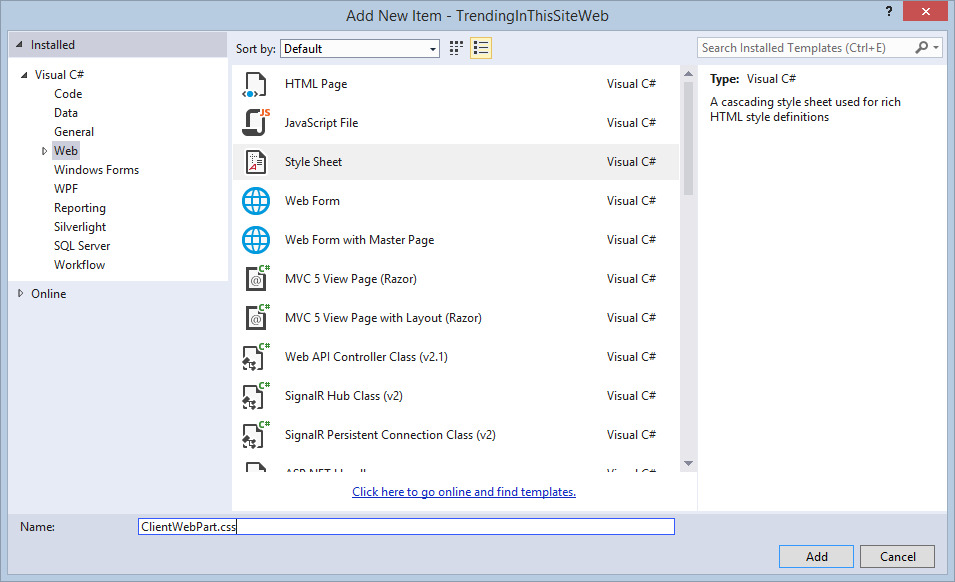The height and width of the screenshot is (582, 955).
Task: Select the Style Sheet row text
Action: [314, 162]
